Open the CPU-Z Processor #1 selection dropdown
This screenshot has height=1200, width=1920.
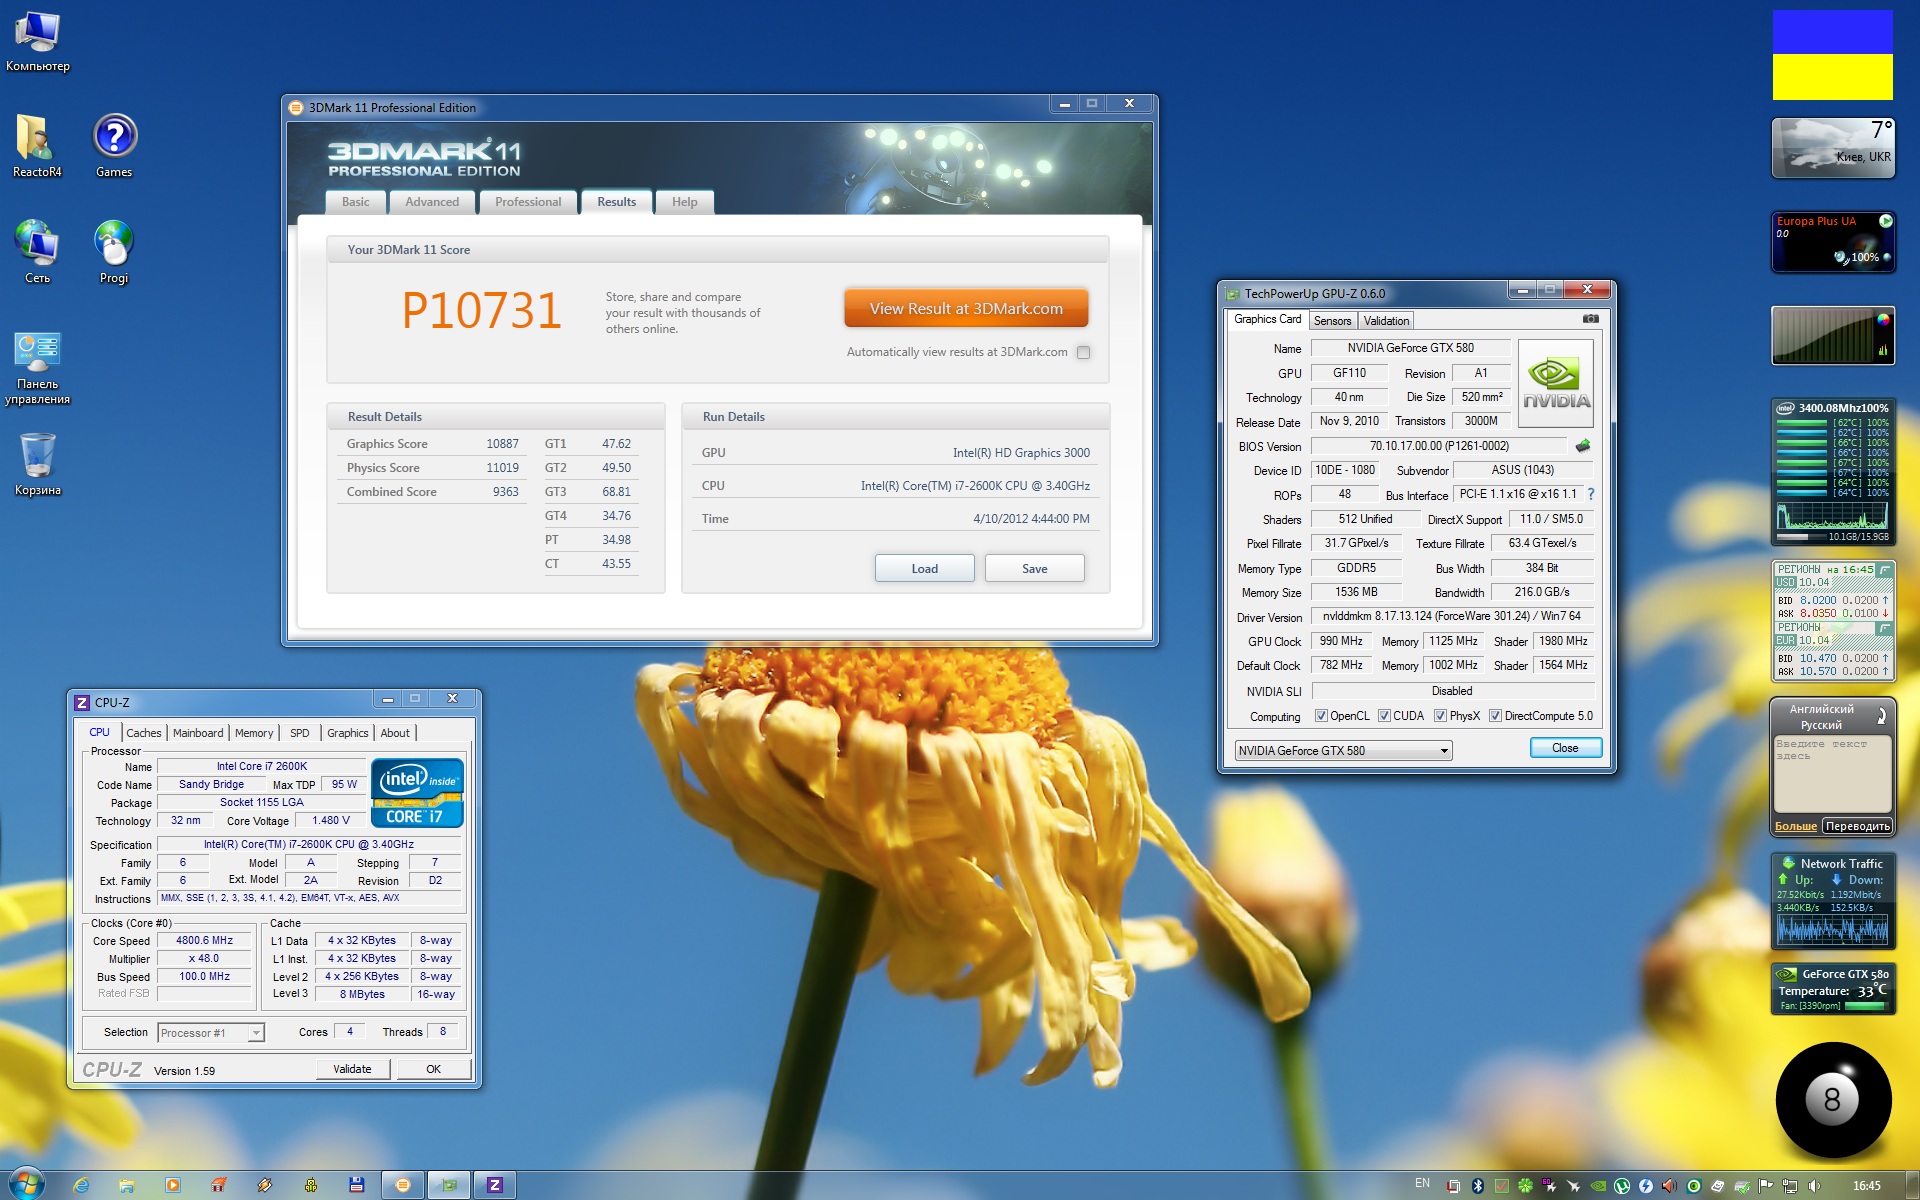(211, 1033)
